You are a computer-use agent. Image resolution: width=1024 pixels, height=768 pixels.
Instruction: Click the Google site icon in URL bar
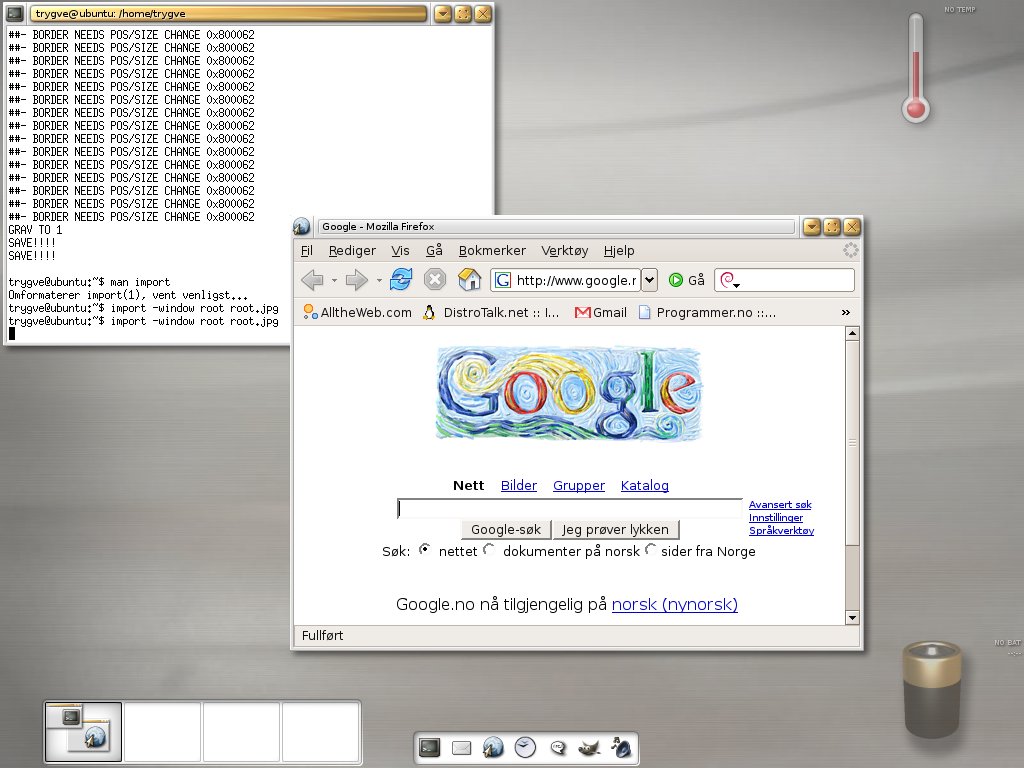502,281
